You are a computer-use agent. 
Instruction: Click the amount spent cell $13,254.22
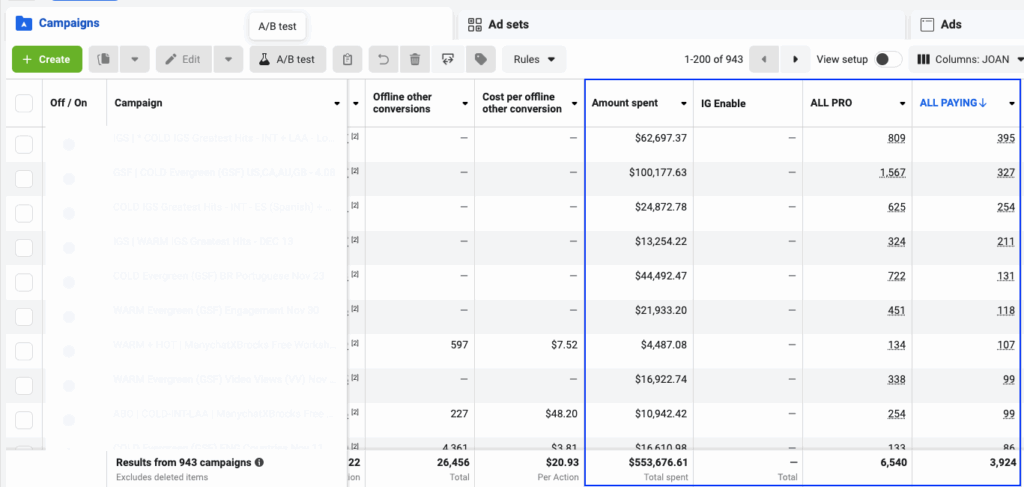661,242
